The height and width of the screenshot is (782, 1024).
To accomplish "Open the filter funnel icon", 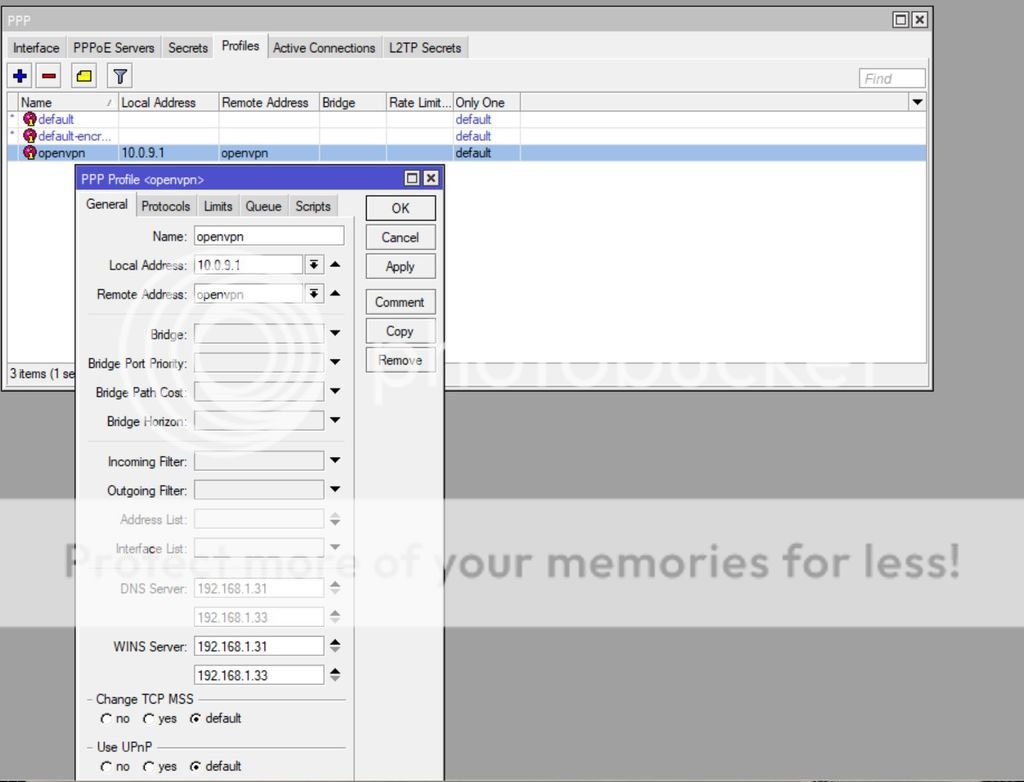I will coord(120,76).
